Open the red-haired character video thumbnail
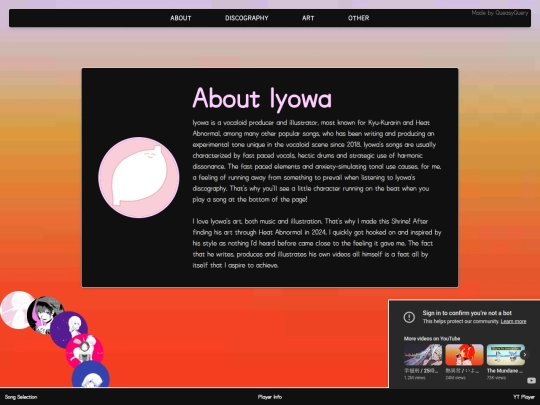The width and height of the screenshot is (540, 405). coord(464,355)
